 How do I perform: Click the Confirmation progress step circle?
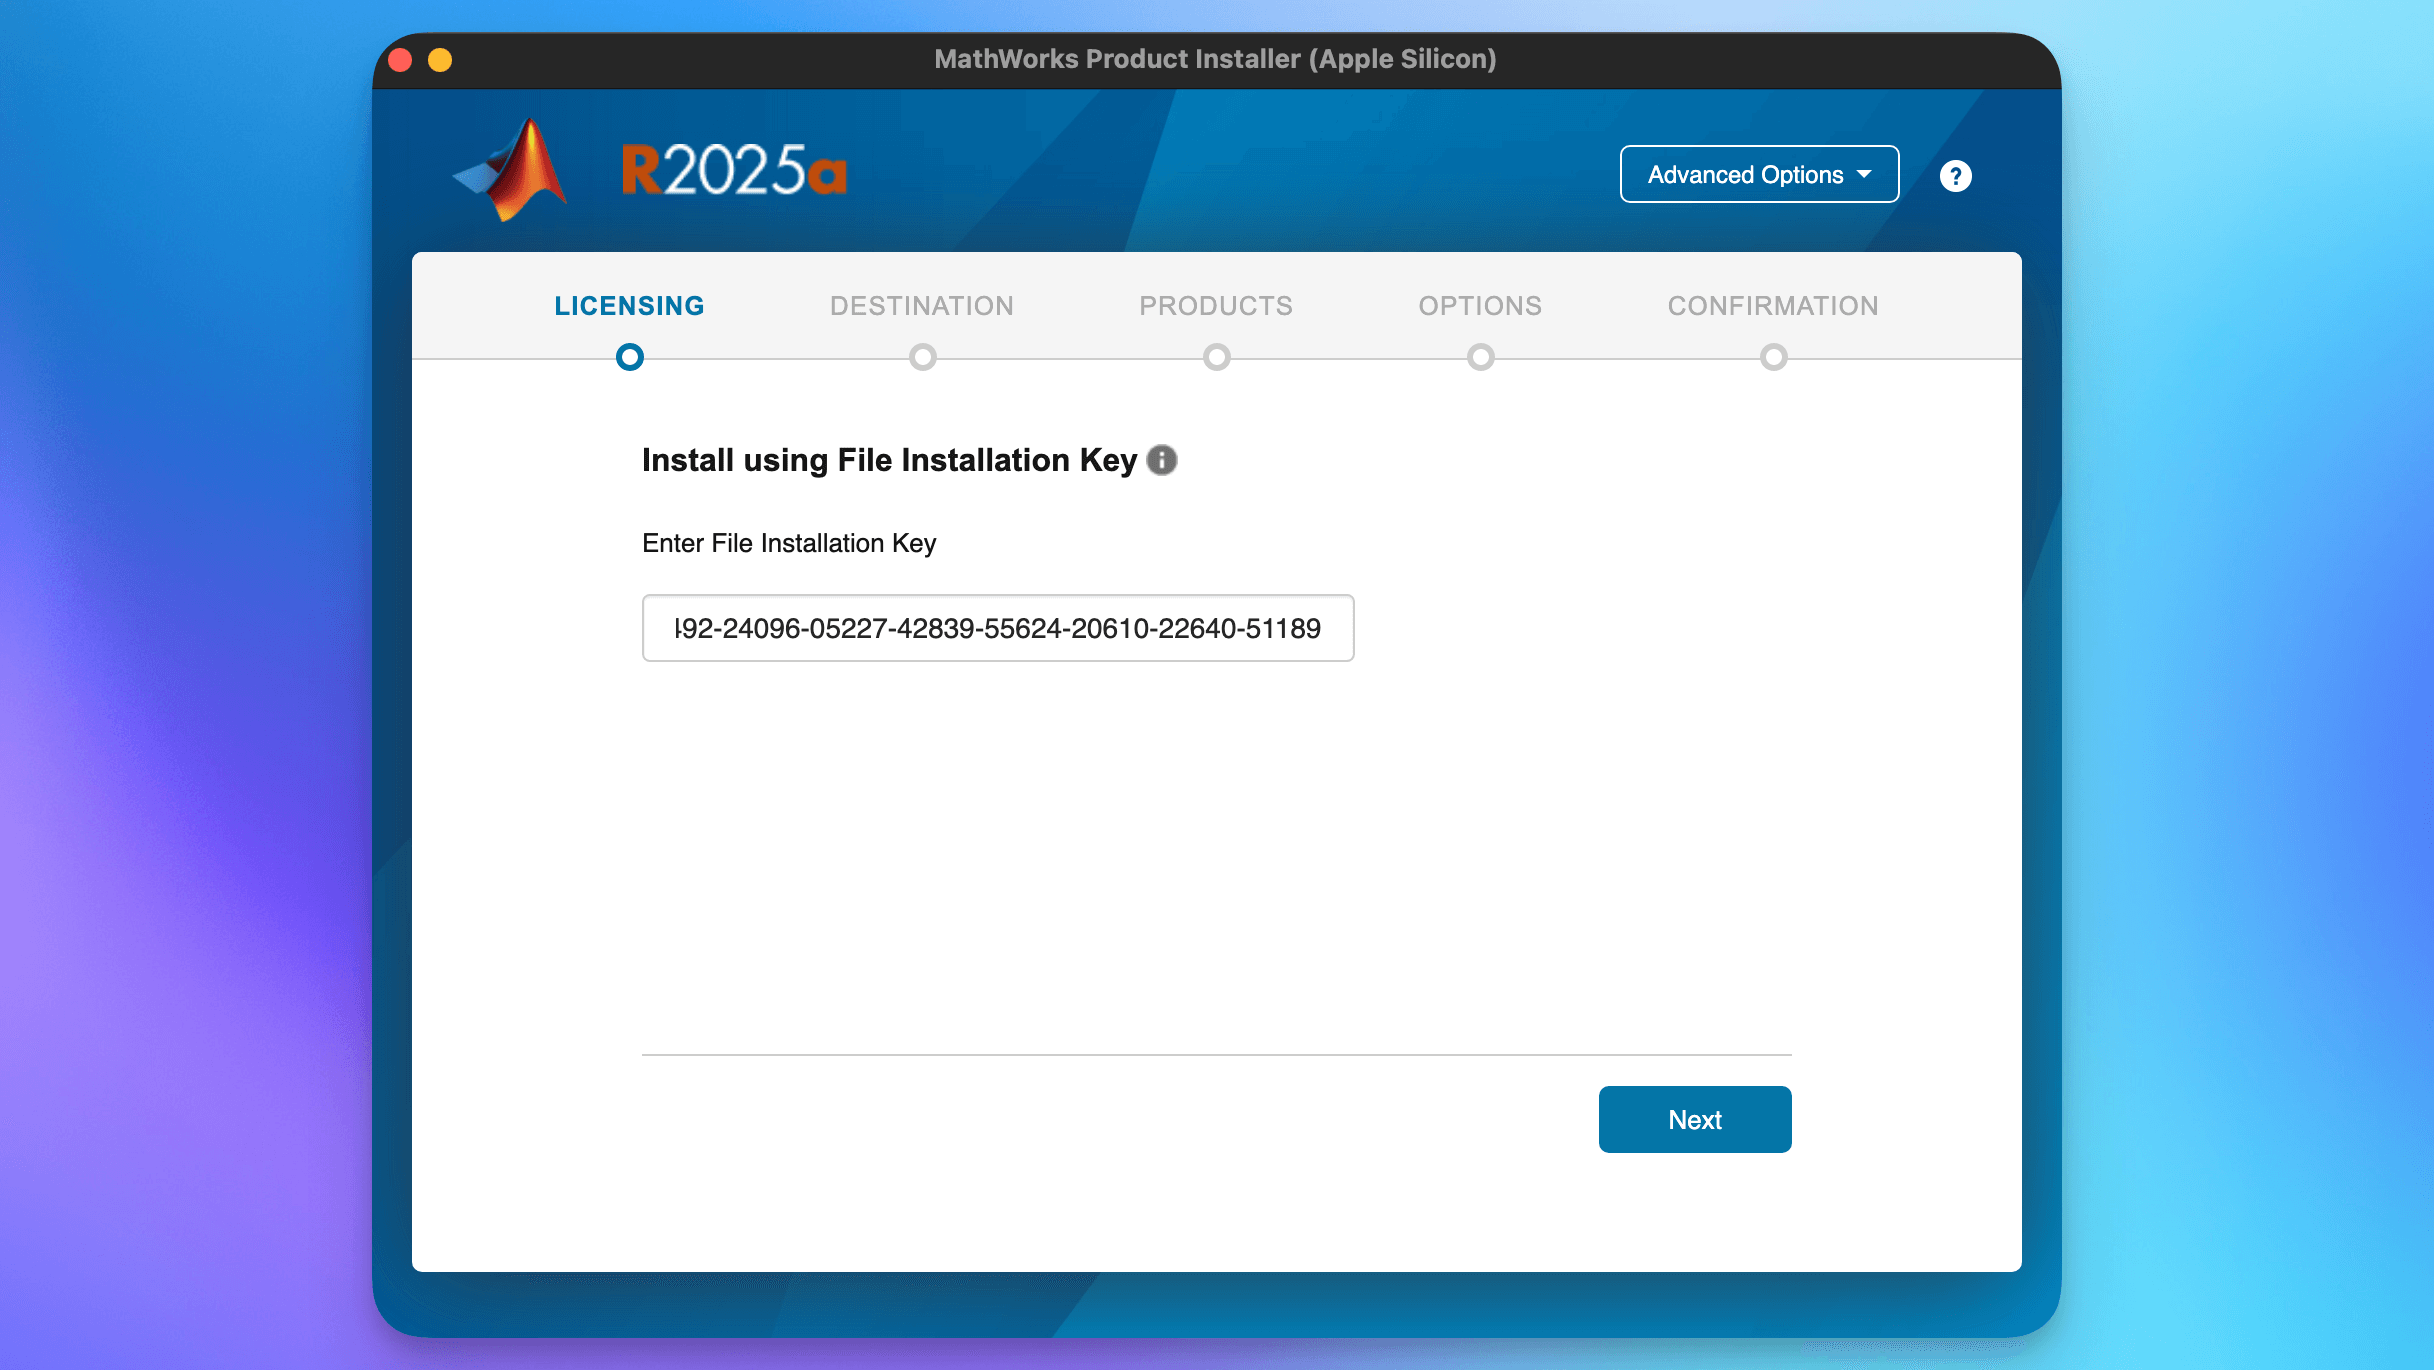coord(1774,357)
